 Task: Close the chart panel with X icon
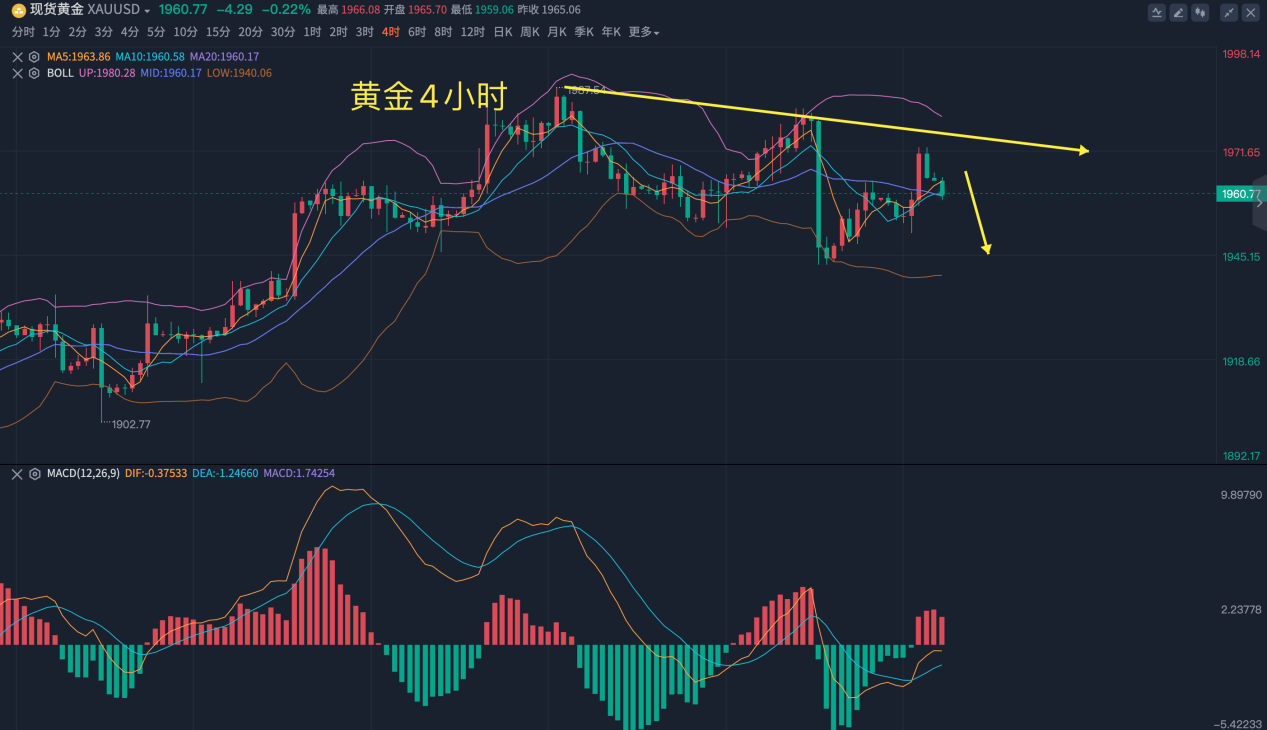(x=1251, y=12)
